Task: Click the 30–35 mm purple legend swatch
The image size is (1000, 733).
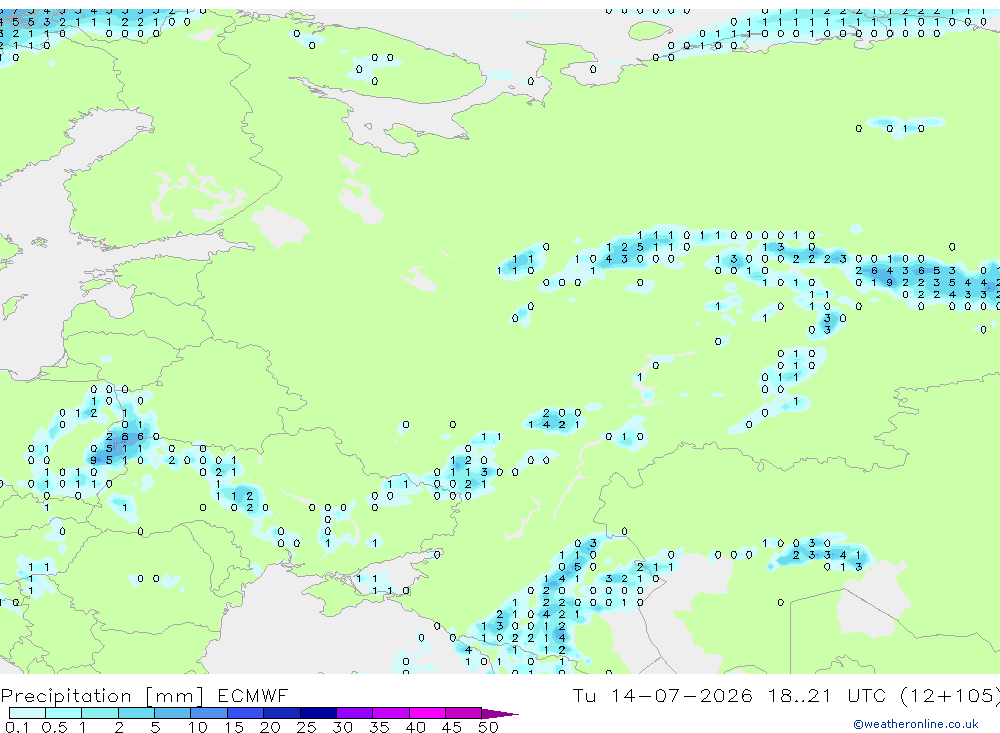Action: (354, 713)
